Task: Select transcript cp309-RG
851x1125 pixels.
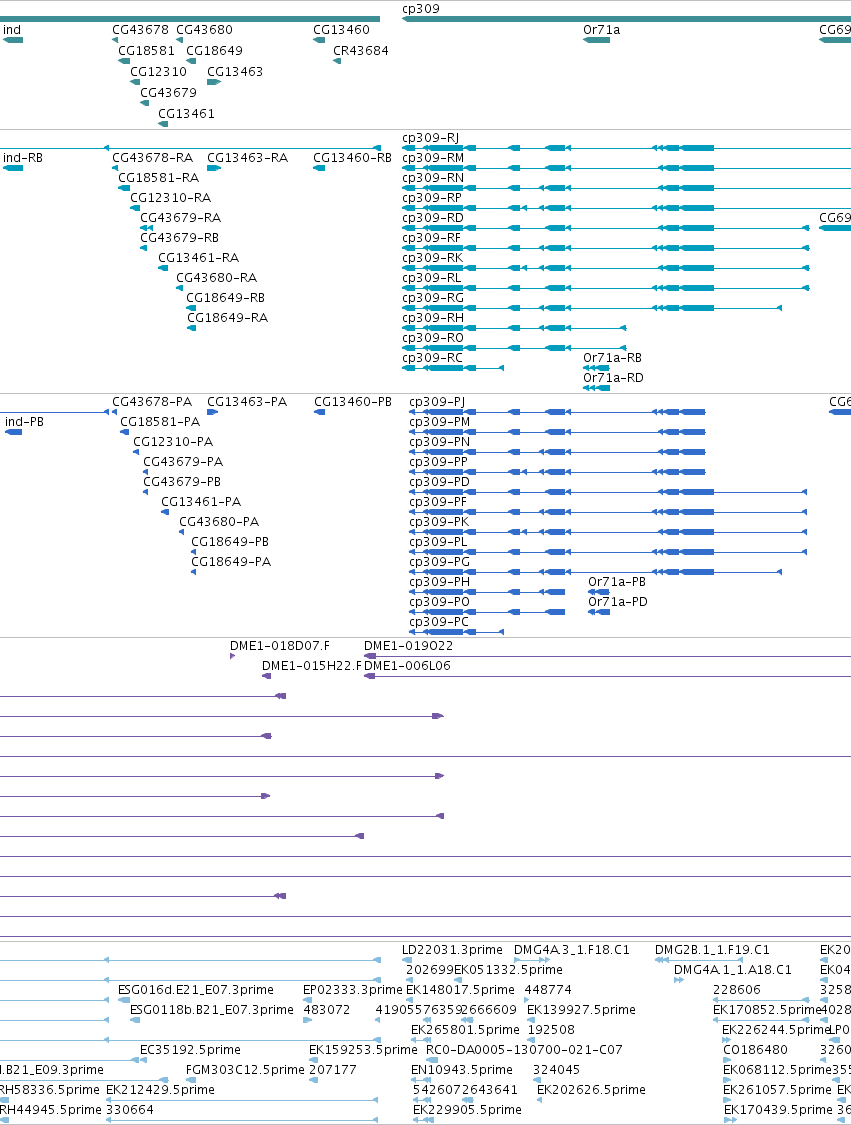Action: coord(433,298)
